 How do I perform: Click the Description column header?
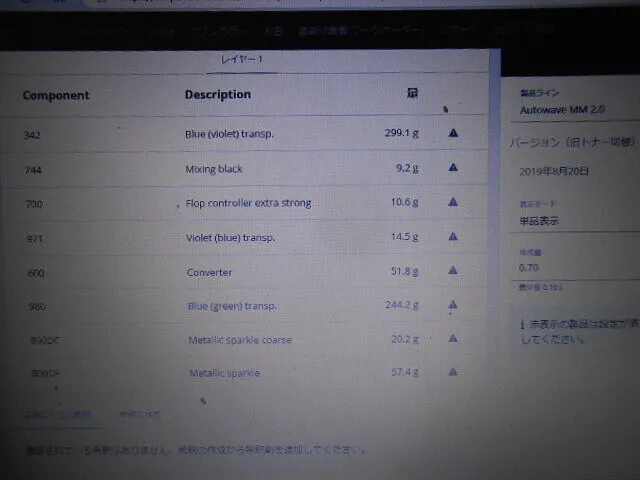217,95
